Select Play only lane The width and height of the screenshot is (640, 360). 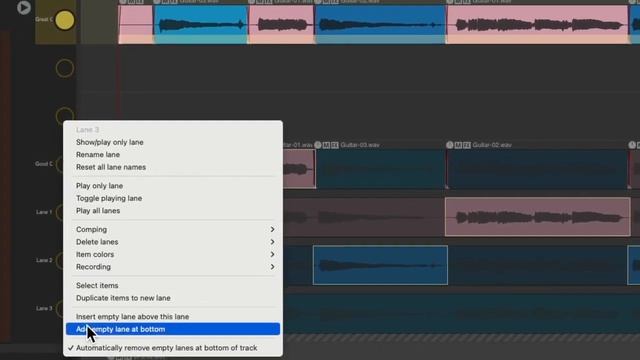click(173, 186)
